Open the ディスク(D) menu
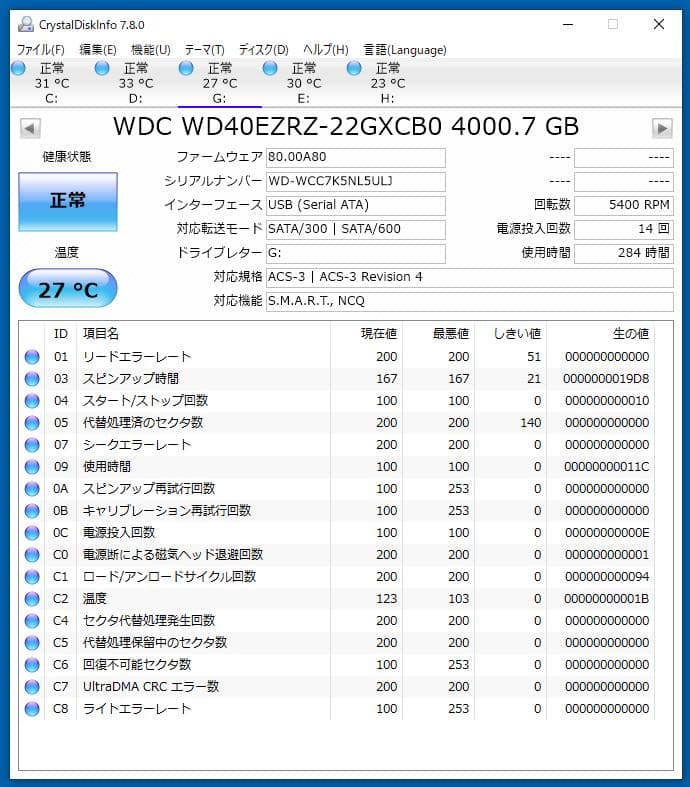Screen dimensions: 690x787 [x=263, y=50]
